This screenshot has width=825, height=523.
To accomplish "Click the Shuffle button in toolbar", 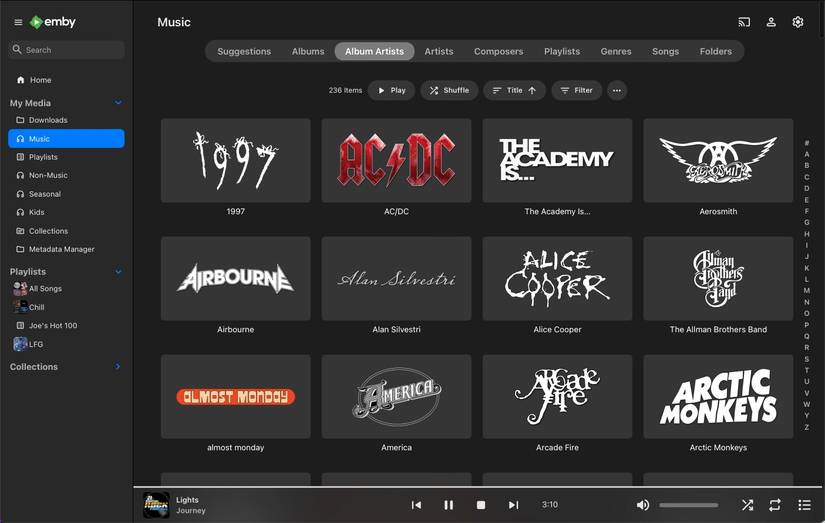I will pyautogui.click(x=449, y=90).
